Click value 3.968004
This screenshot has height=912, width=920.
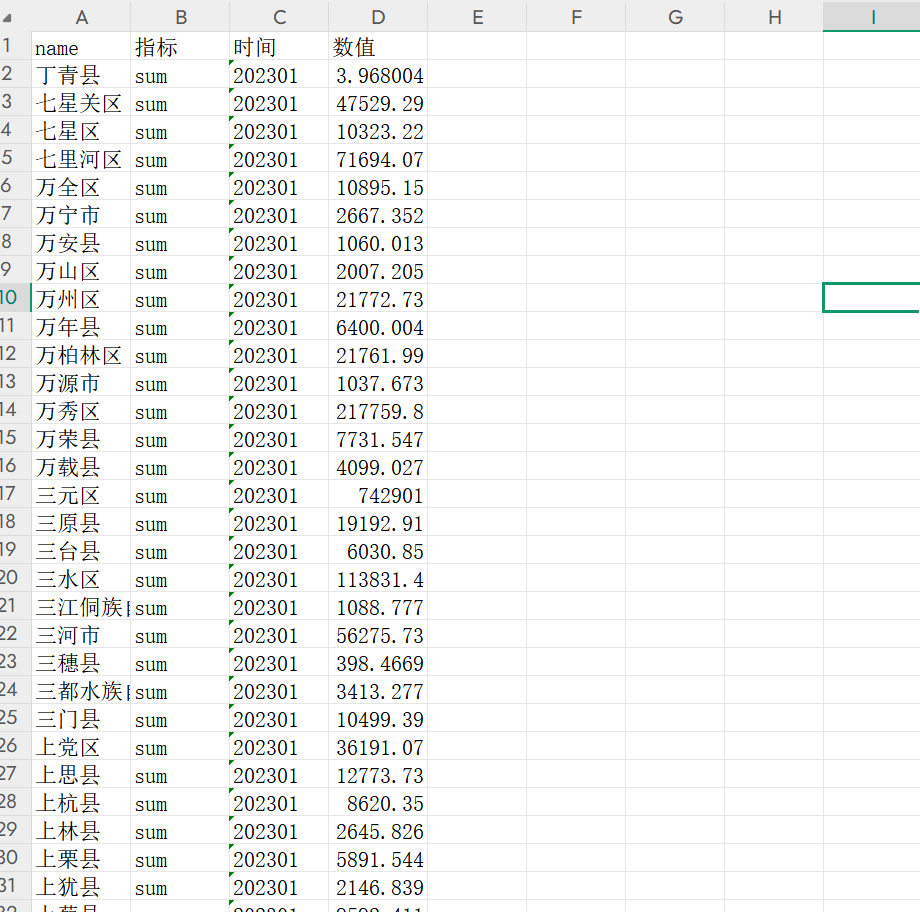click(x=378, y=74)
